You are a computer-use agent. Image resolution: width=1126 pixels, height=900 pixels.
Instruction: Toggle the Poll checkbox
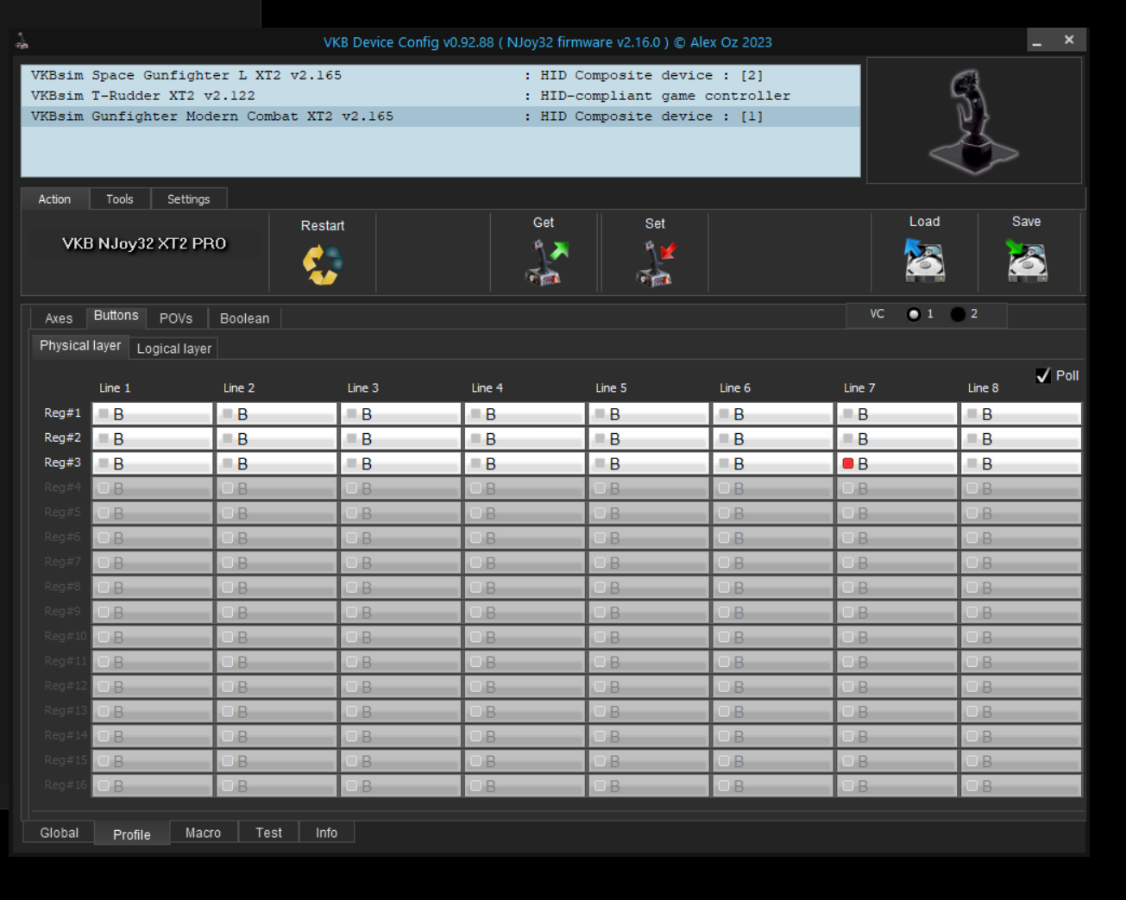[1043, 375]
